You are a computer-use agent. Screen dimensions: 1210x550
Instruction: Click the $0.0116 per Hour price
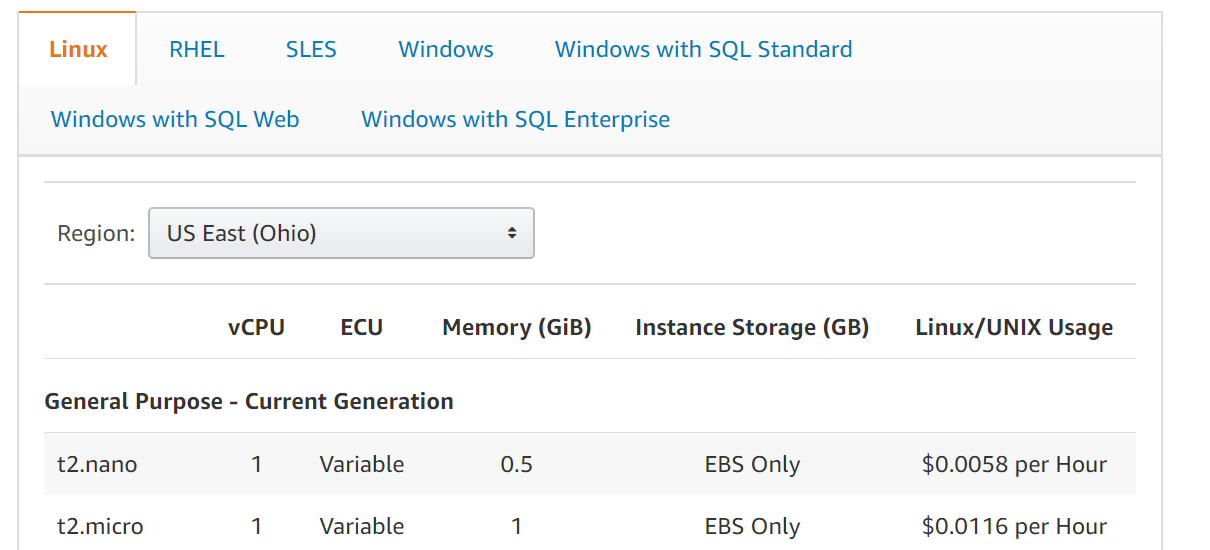[1014, 526]
